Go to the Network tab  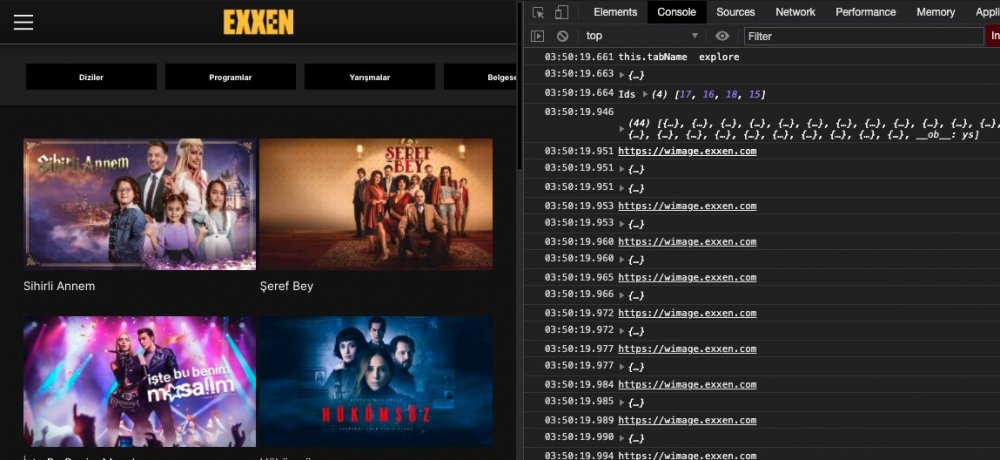click(x=795, y=12)
